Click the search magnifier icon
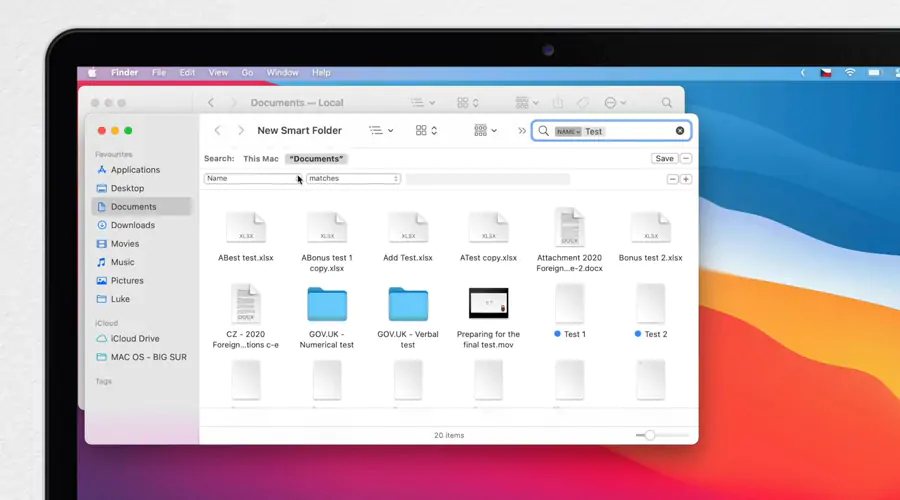This screenshot has width=900, height=500. pyautogui.click(x=544, y=131)
